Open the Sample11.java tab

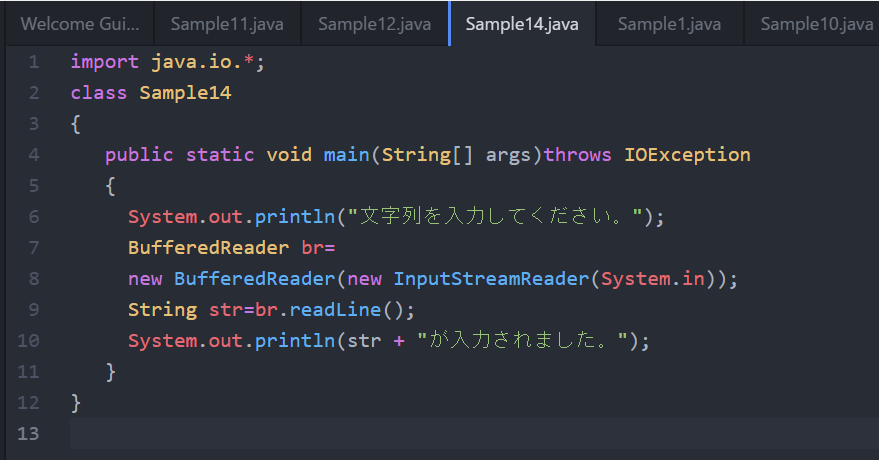pyautogui.click(x=227, y=24)
